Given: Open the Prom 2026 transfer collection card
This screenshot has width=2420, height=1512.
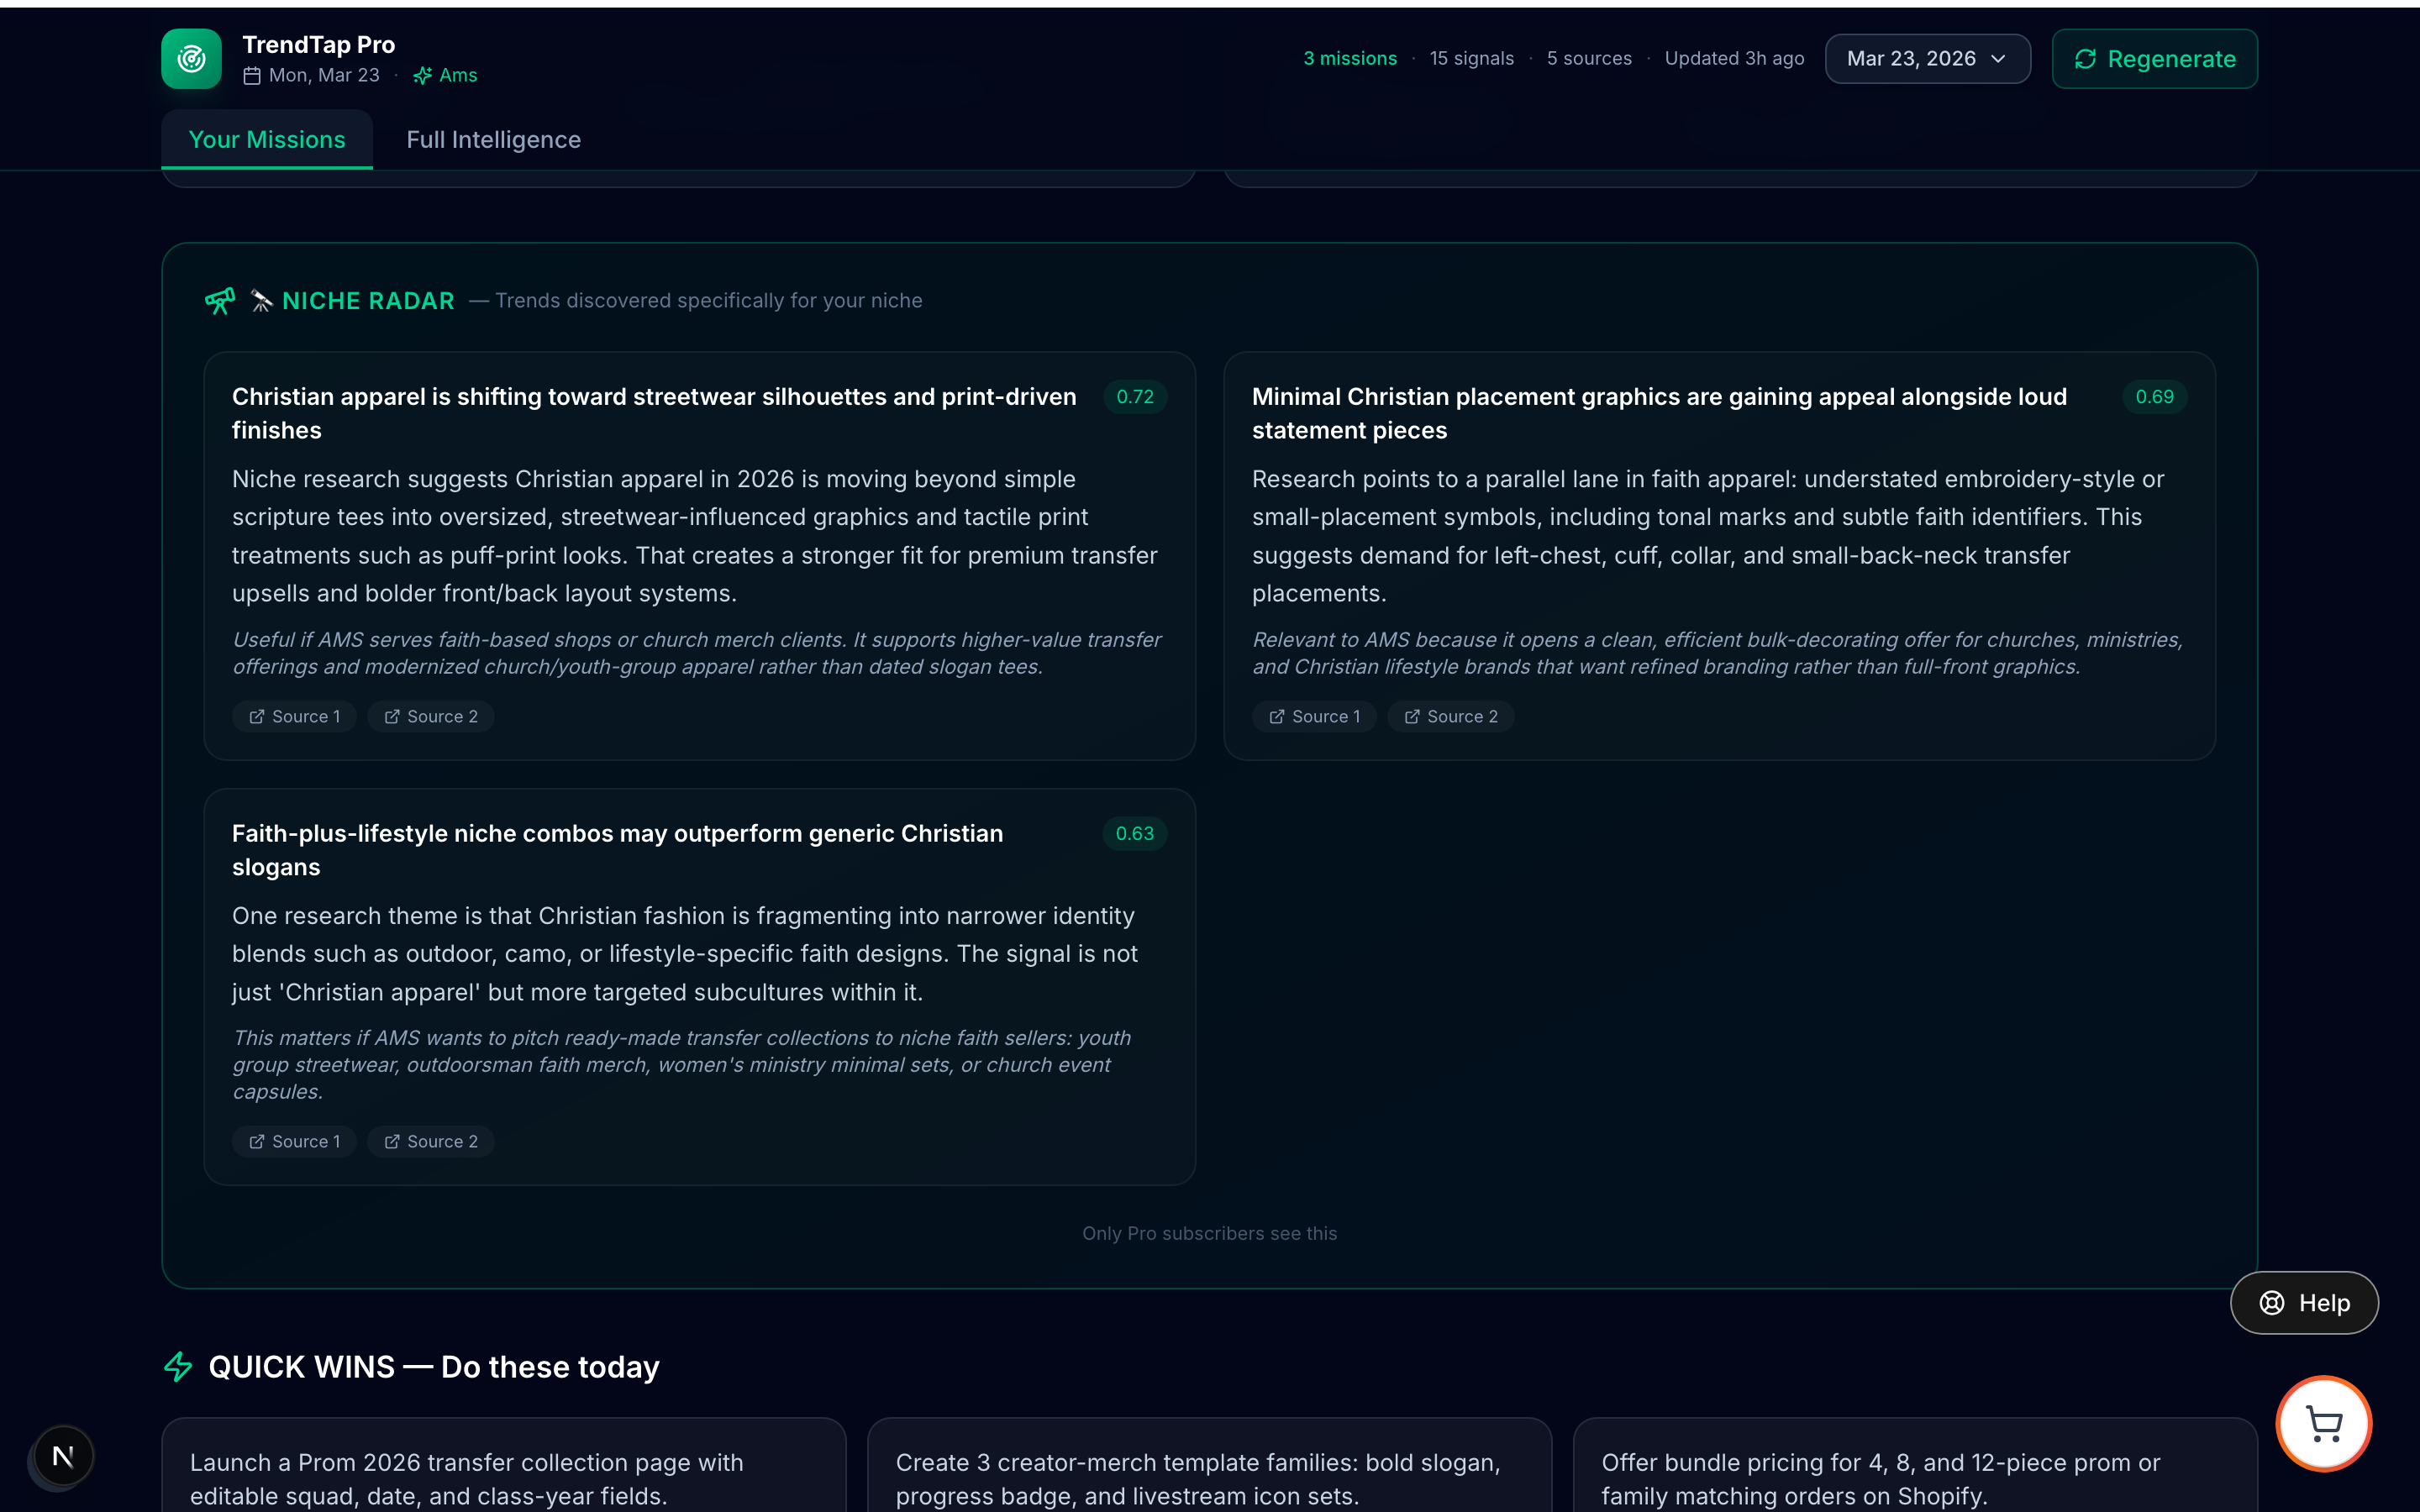Looking at the screenshot, I should pos(503,1478).
